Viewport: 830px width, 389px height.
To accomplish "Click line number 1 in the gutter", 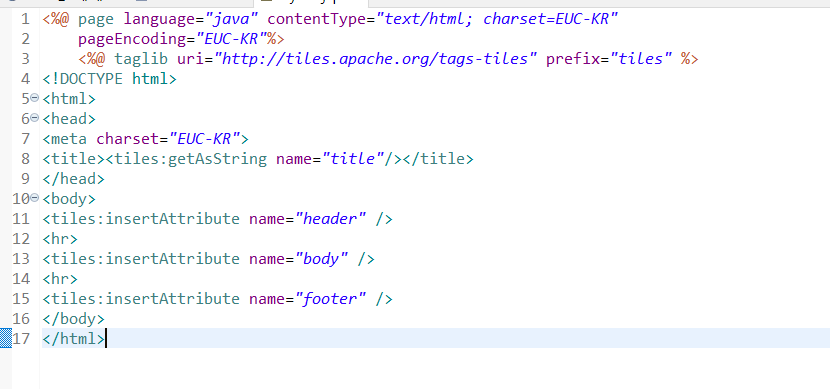I will pyautogui.click(x=25, y=20).
